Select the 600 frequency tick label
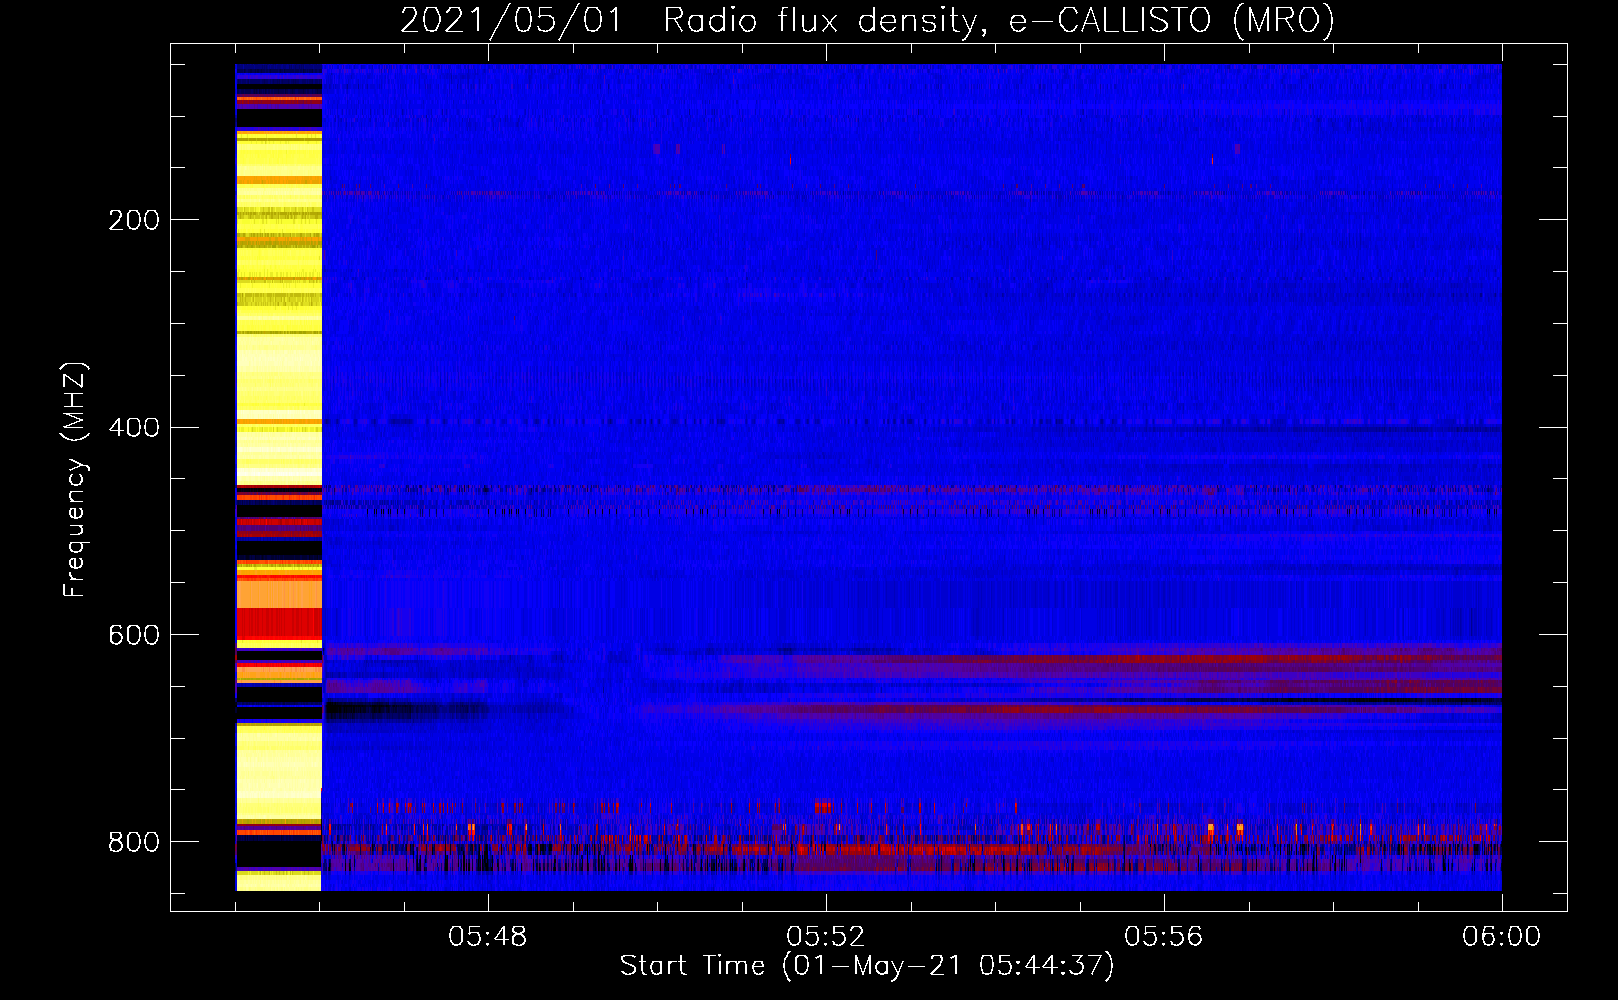 click(134, 636)
